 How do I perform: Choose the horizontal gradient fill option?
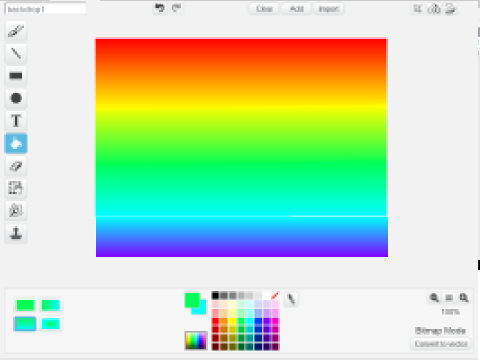click(51, 305)
